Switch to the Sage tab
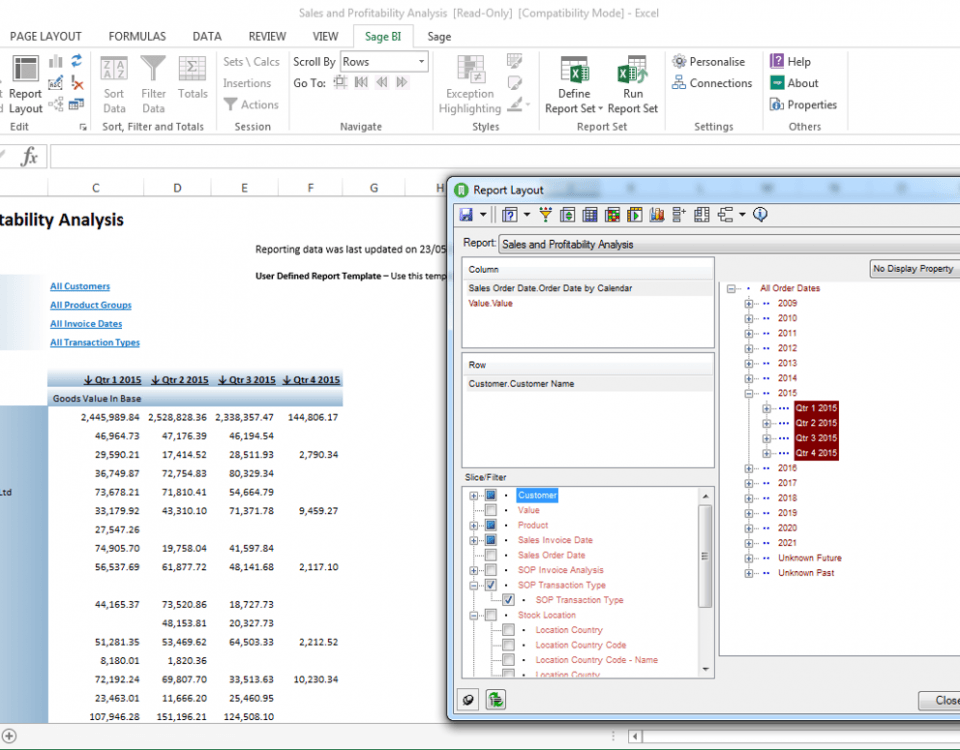 [439, 37]
